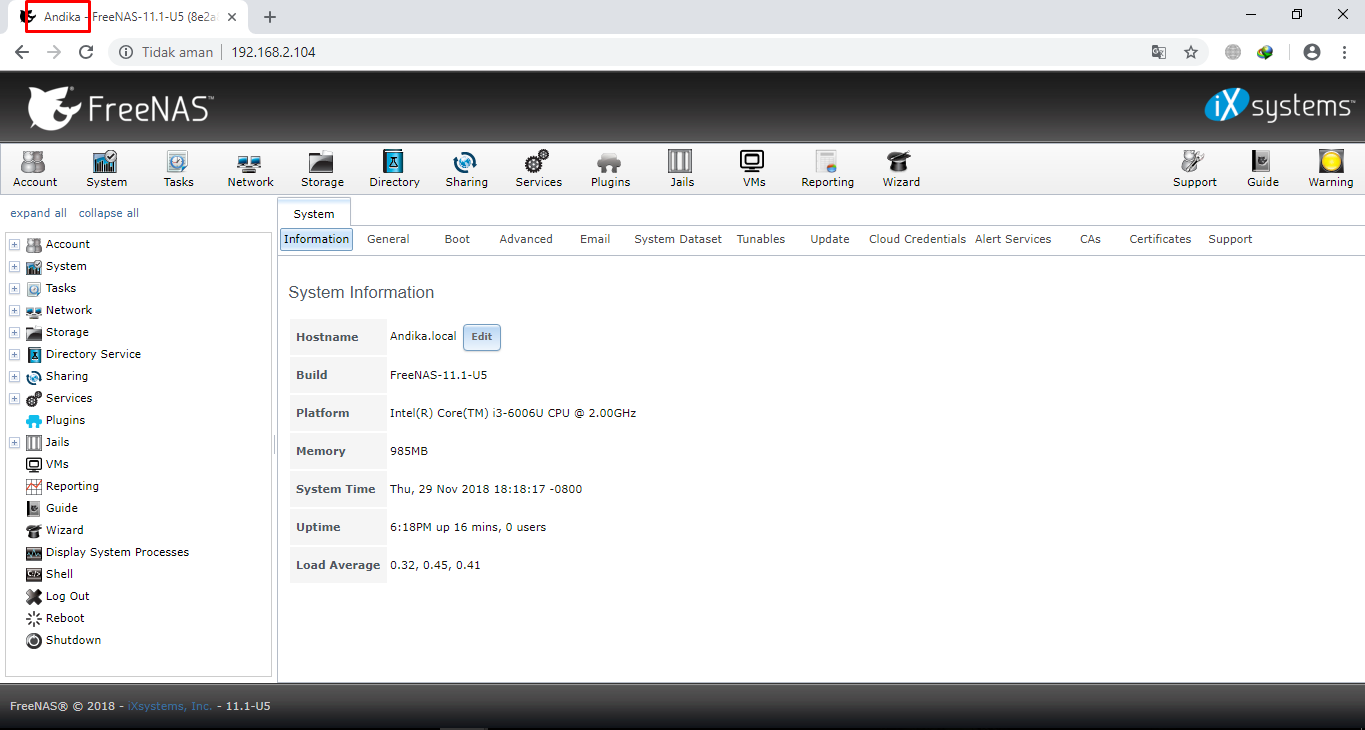Open Tasks toolbar icon

pos(178,169)
